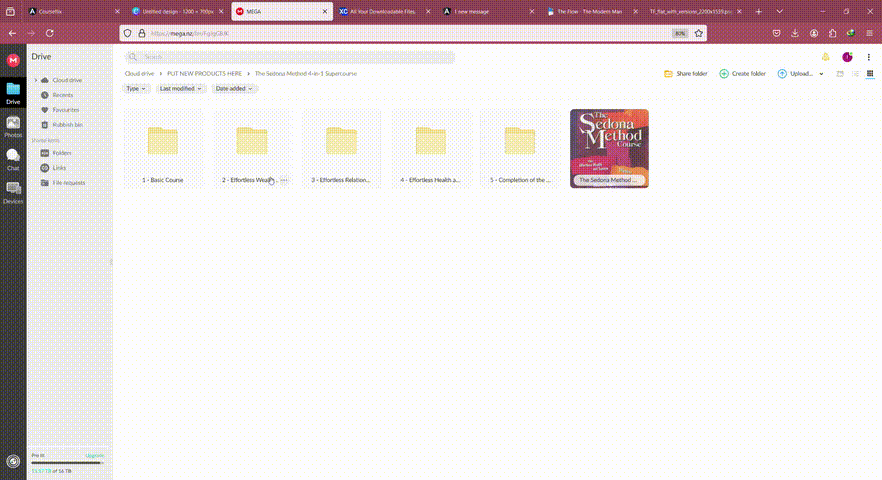Select the 1 - Basic Course folder

tap(163, 149)
